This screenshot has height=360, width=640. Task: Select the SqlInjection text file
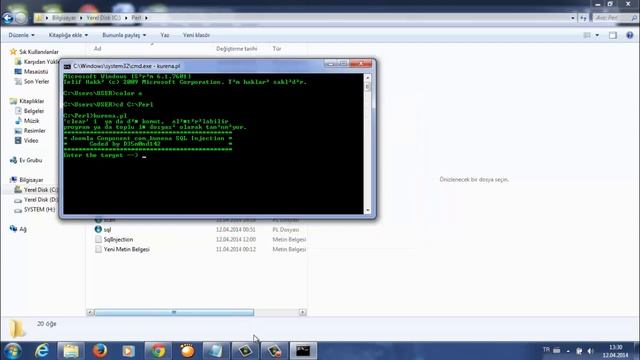point(118,240)
